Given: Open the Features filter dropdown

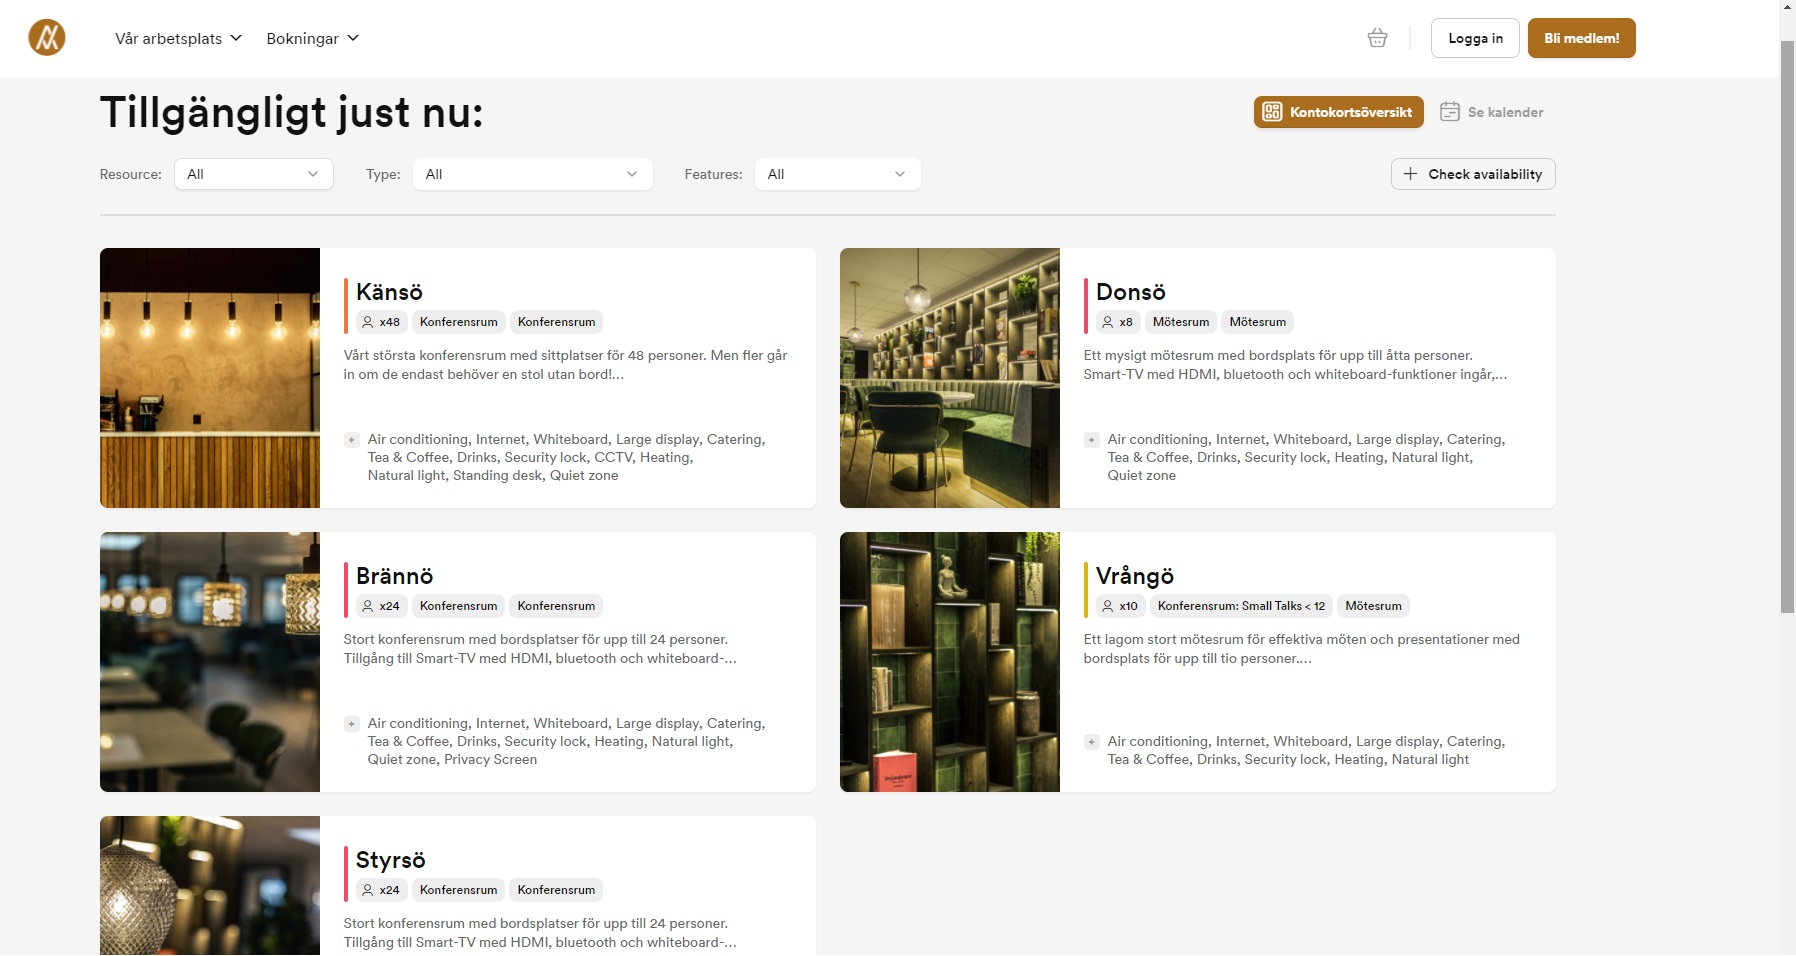Looking at the screenshot, I should [x=837, y=174].
